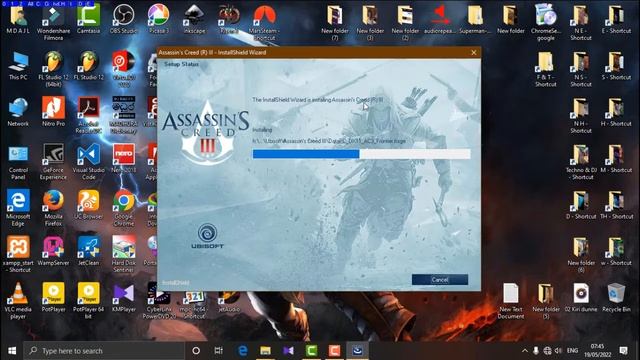Open Wondershare Filmora desktop icon

[x=53, y=23]
